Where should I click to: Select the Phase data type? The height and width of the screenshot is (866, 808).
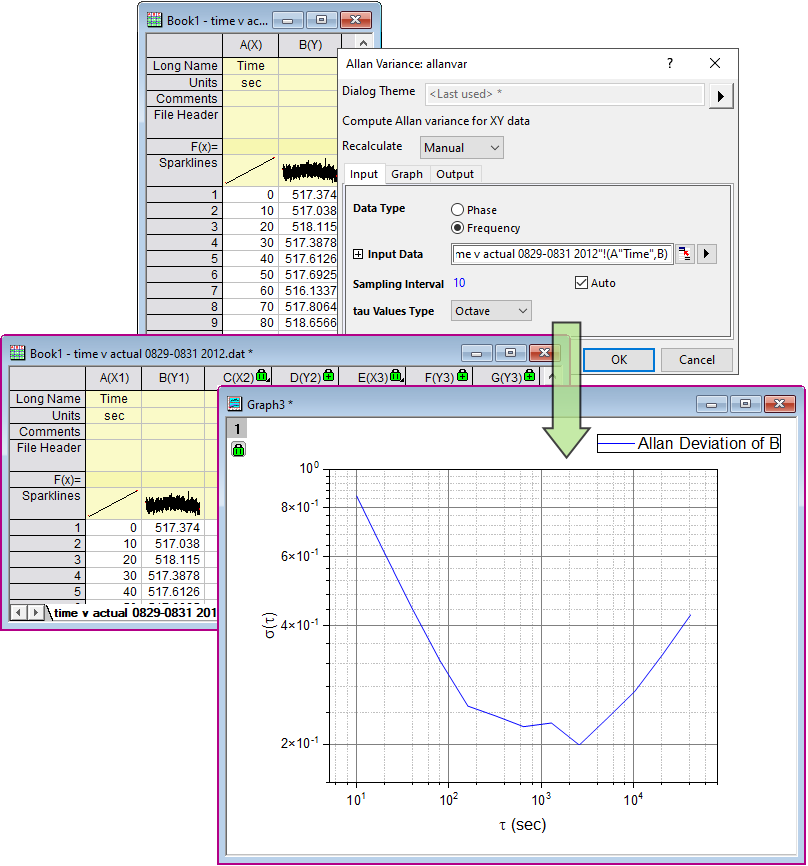point(459,210)
